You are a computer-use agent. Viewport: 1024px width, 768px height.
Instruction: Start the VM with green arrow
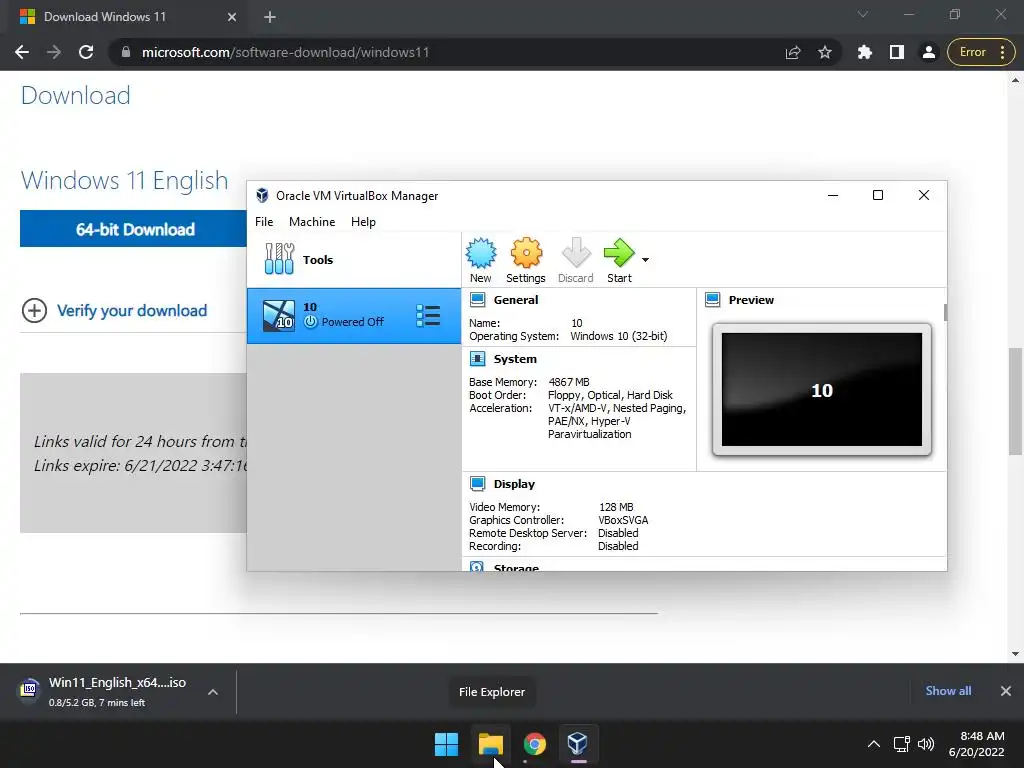click(x=619, y=260)
